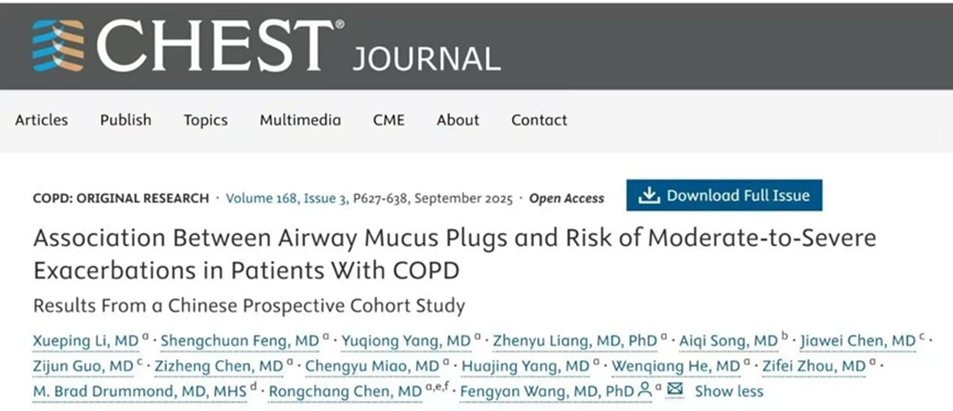The width and height of the screenshot is (953, 411).
Task: Click the email envelope icon
Action: pos(675,390)
